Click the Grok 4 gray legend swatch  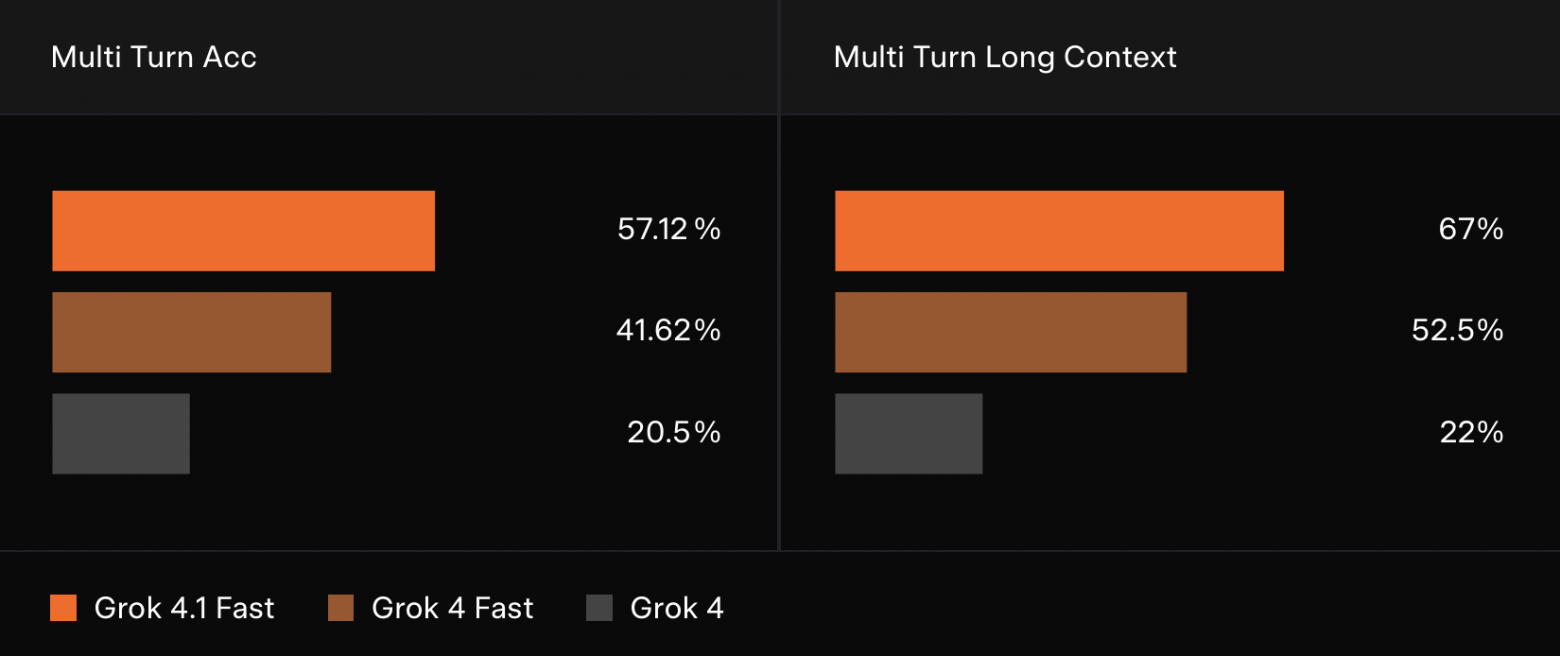coord(599,608)
